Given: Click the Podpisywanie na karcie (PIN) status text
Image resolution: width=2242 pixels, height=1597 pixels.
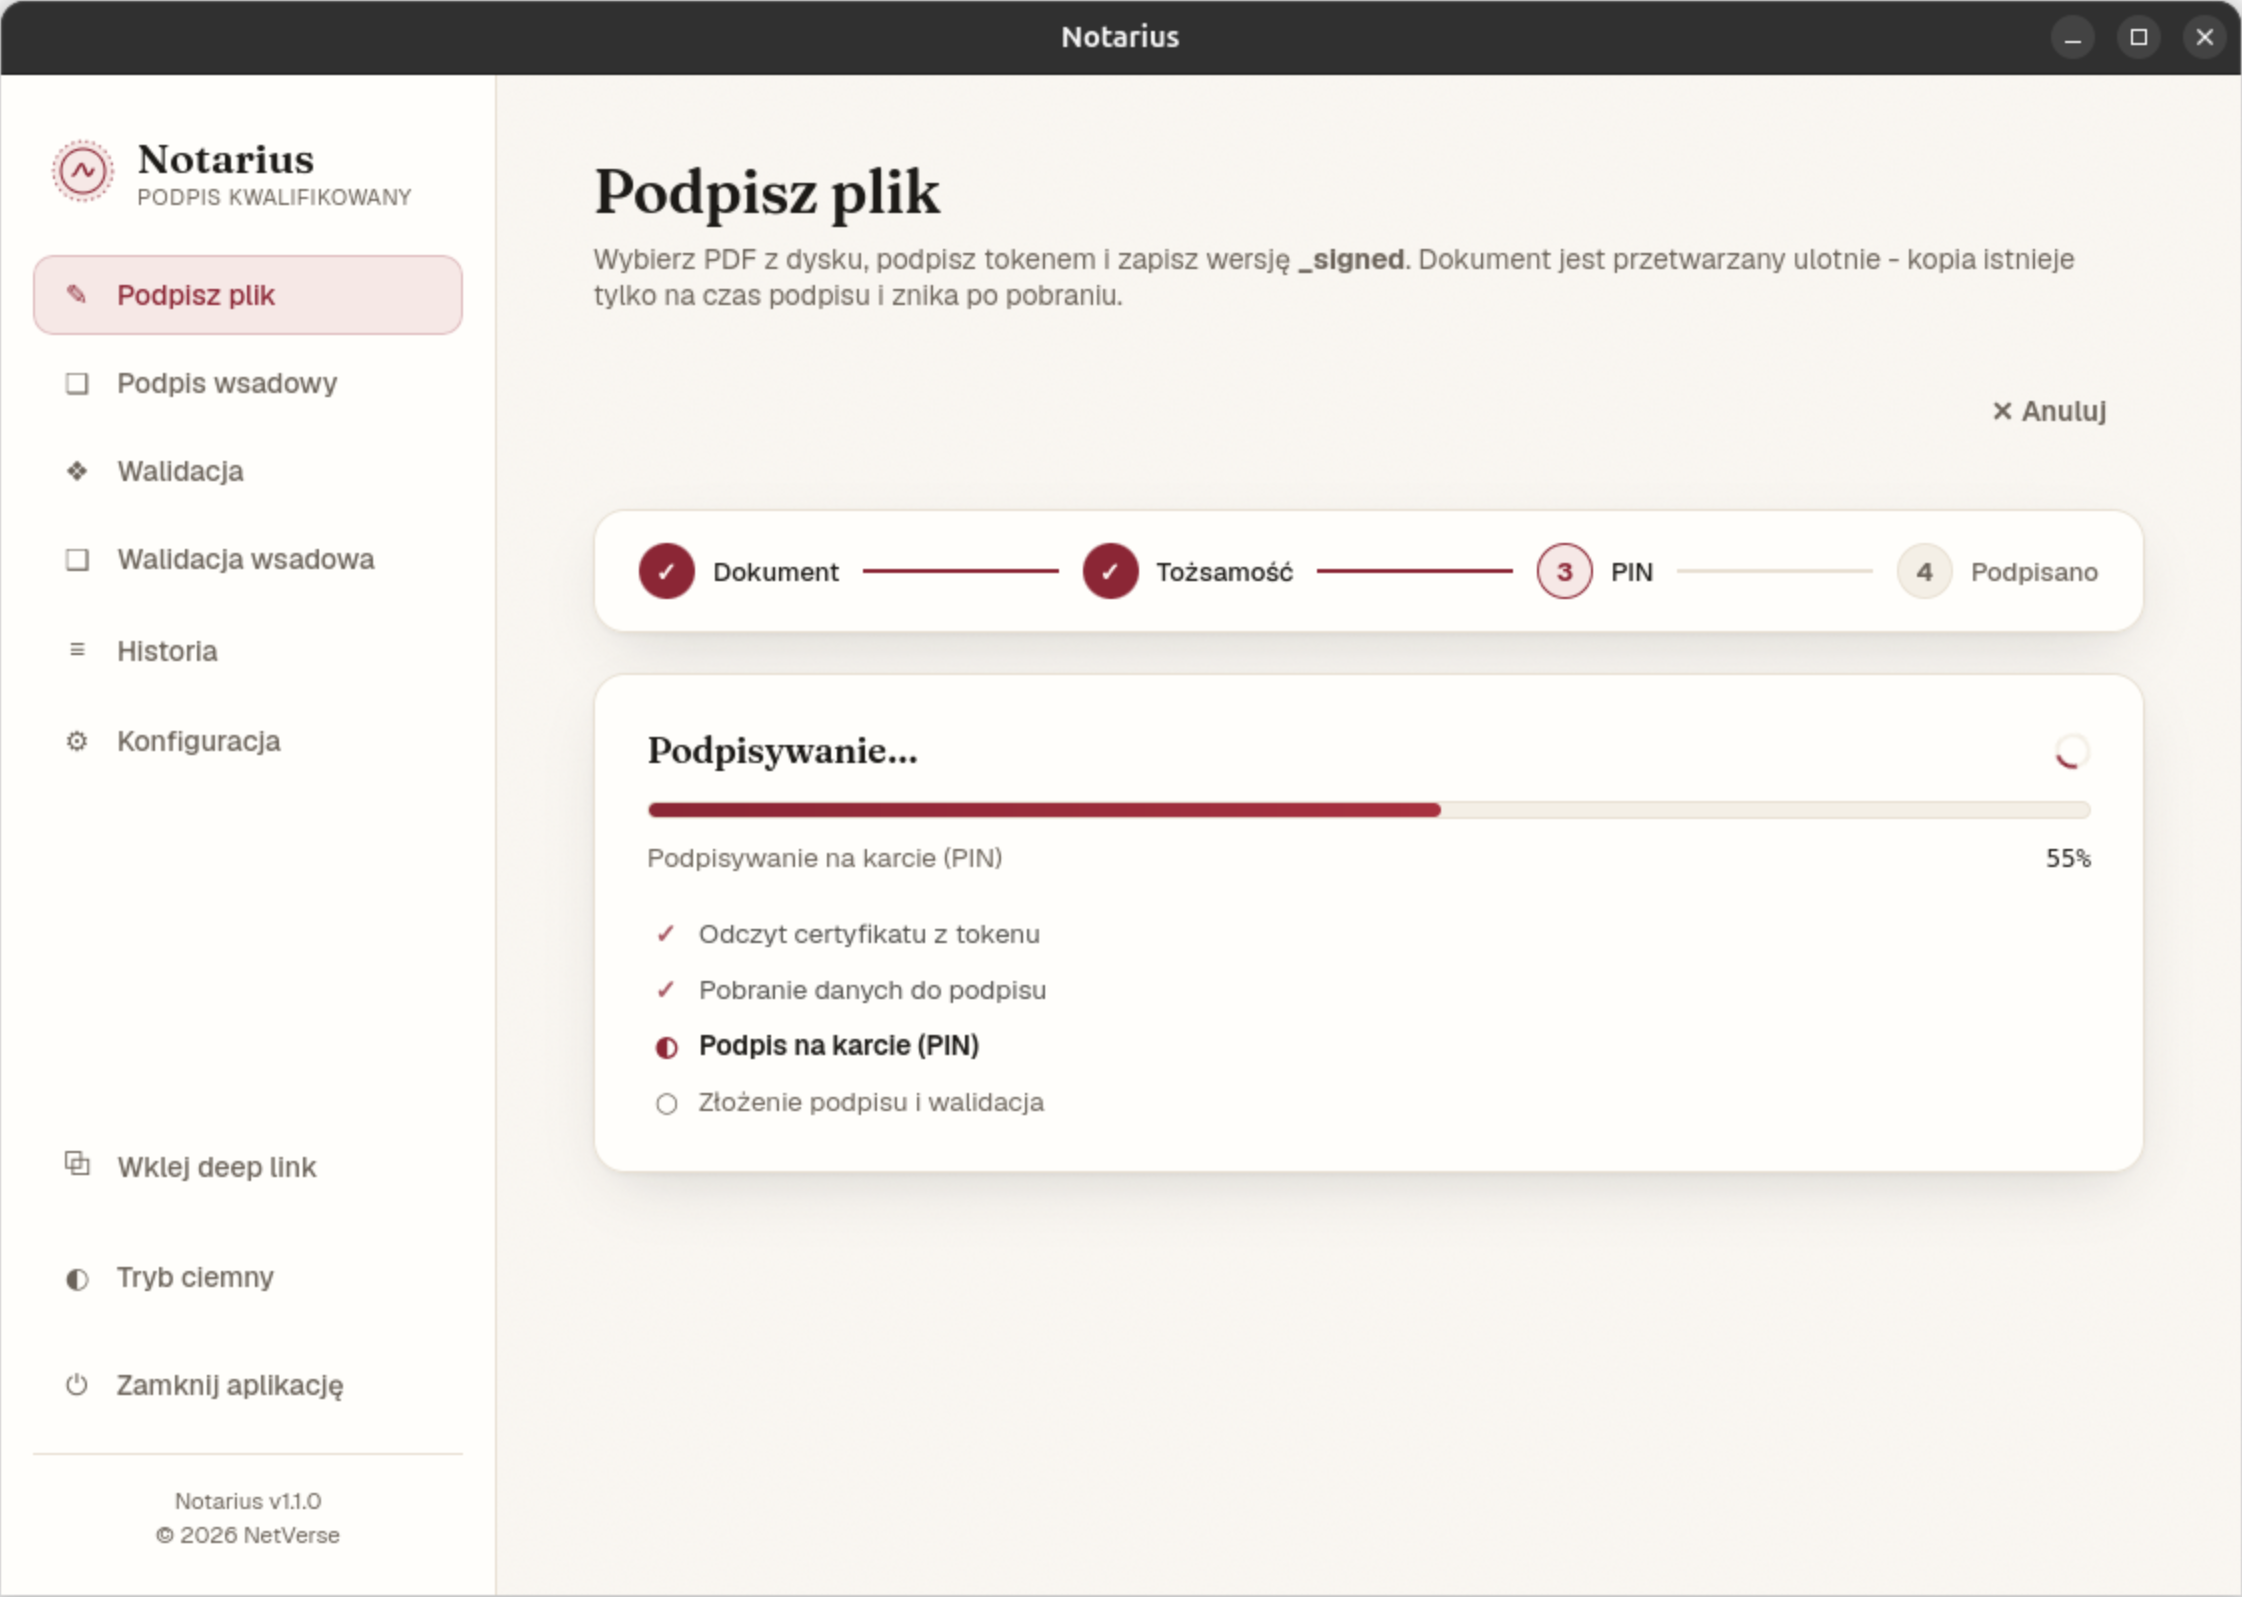Looking at the screenshot, I should (825, 858).
